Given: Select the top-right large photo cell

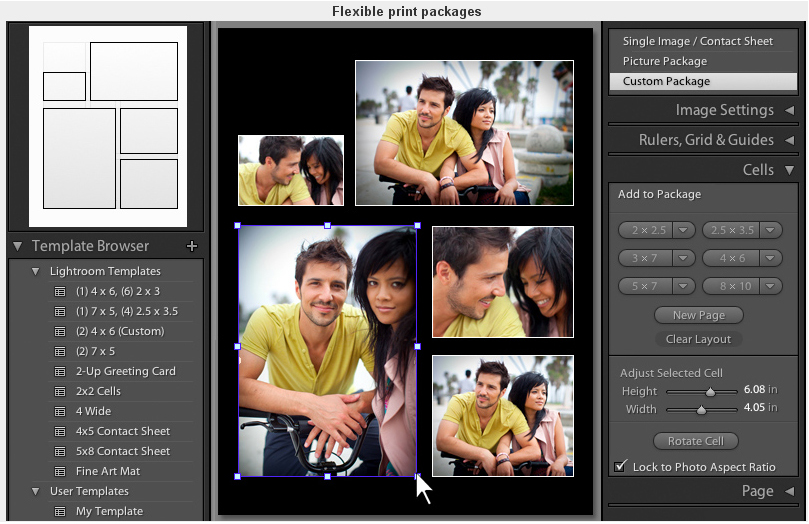Looking at the screenshot, I should (x=464, y=133).
